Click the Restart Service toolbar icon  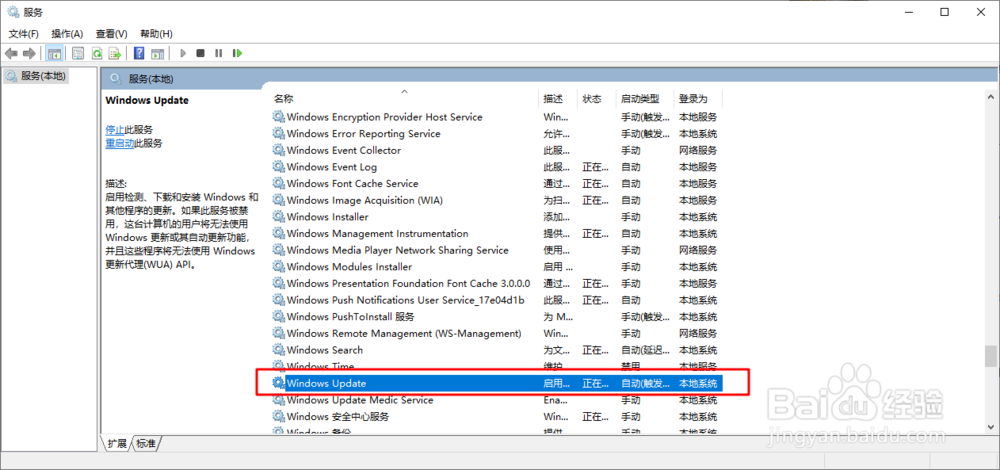point(237,53)
